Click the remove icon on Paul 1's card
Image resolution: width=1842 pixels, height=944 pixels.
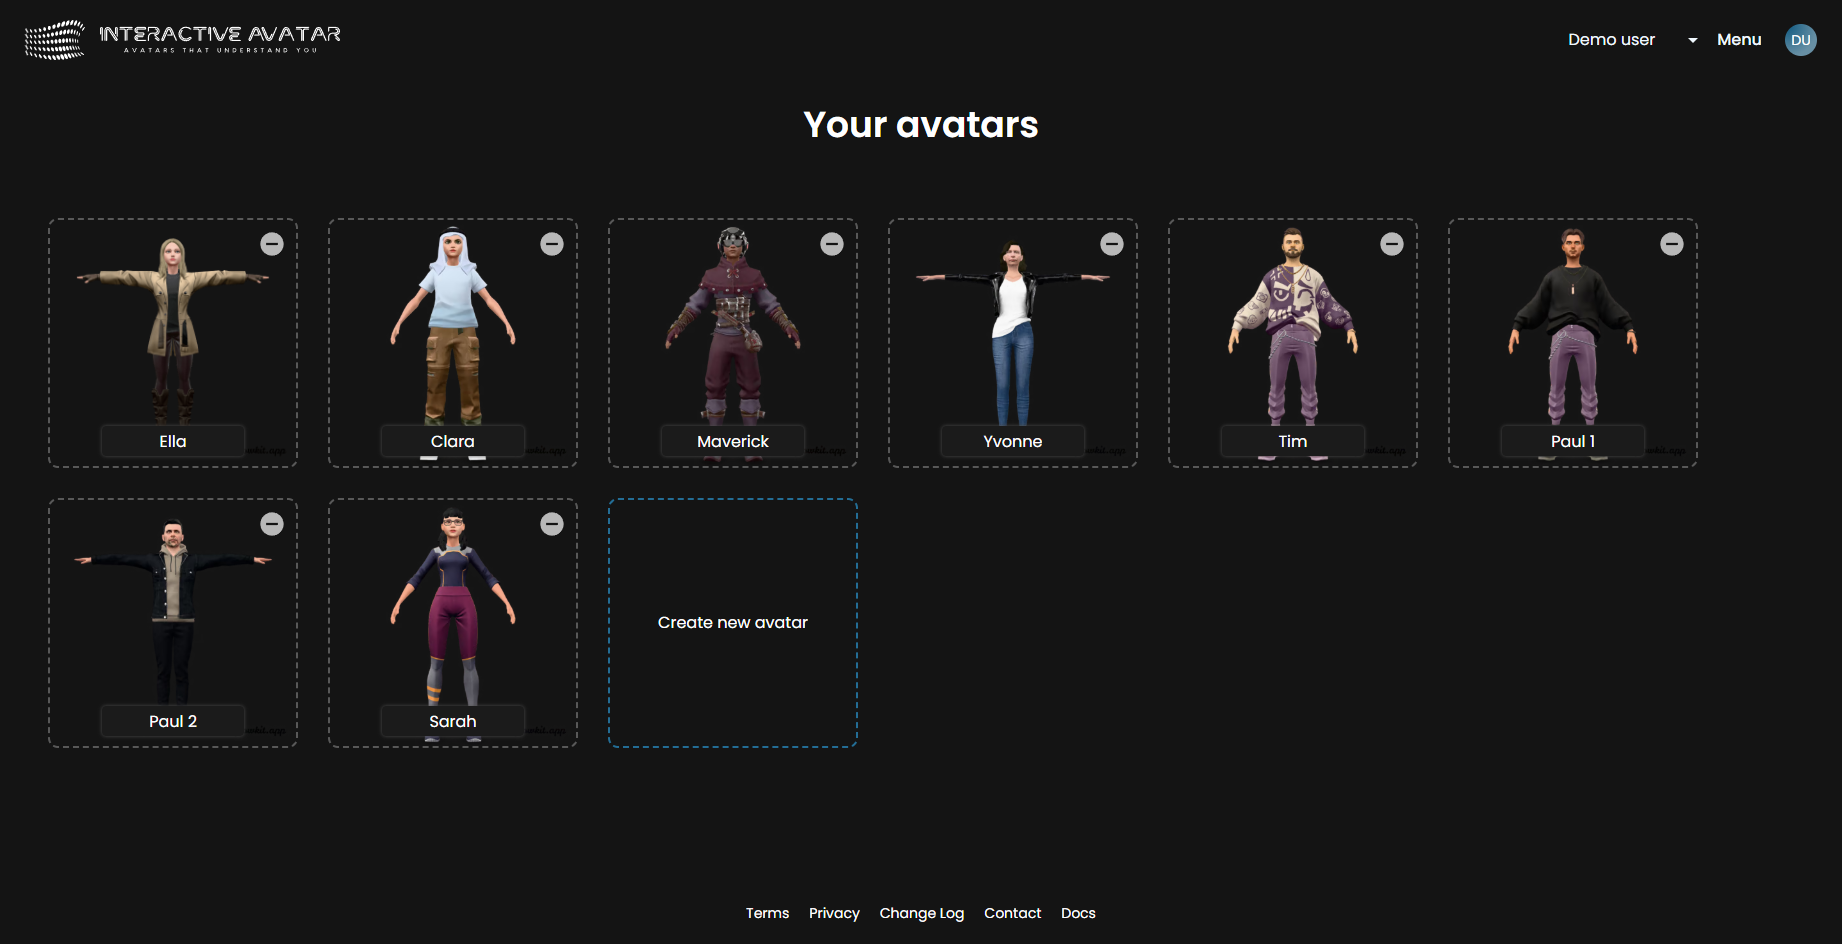coord(1672,243)
